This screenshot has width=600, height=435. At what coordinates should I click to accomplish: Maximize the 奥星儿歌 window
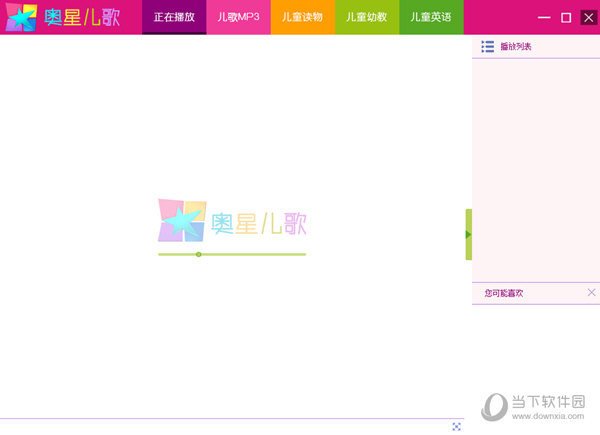point(566,18)
